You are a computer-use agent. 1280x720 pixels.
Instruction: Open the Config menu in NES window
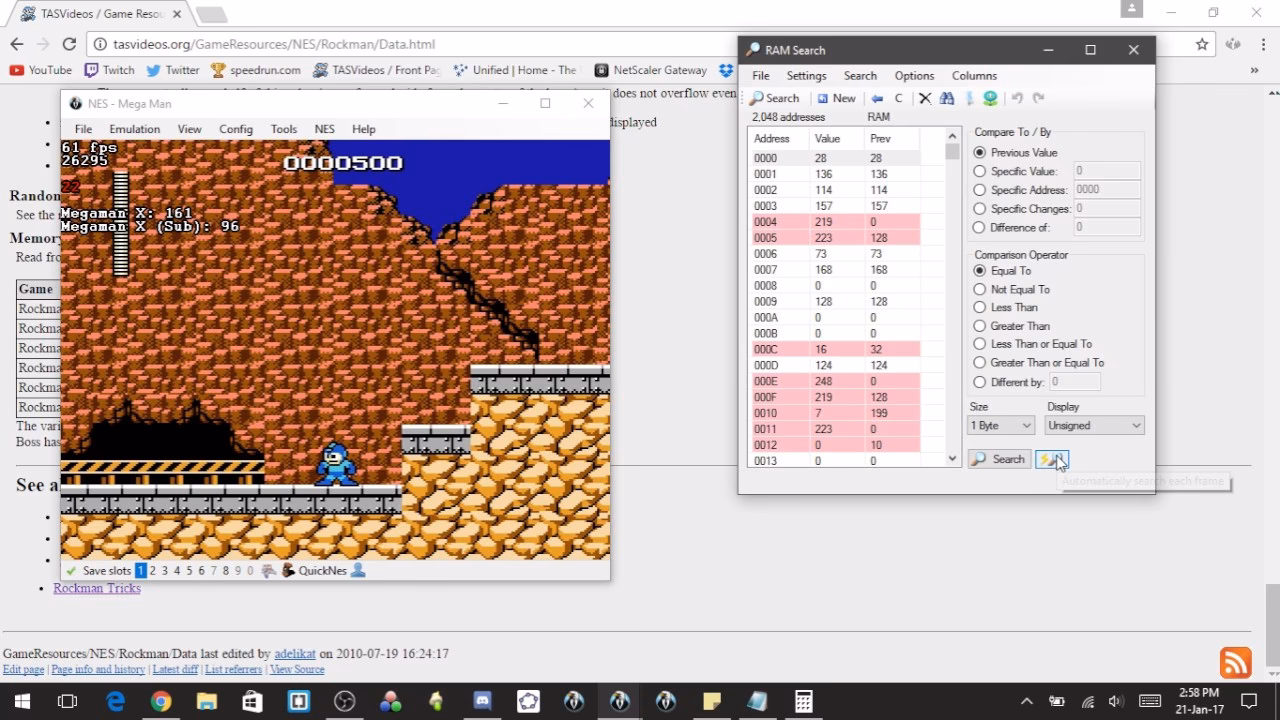(236, 129)
